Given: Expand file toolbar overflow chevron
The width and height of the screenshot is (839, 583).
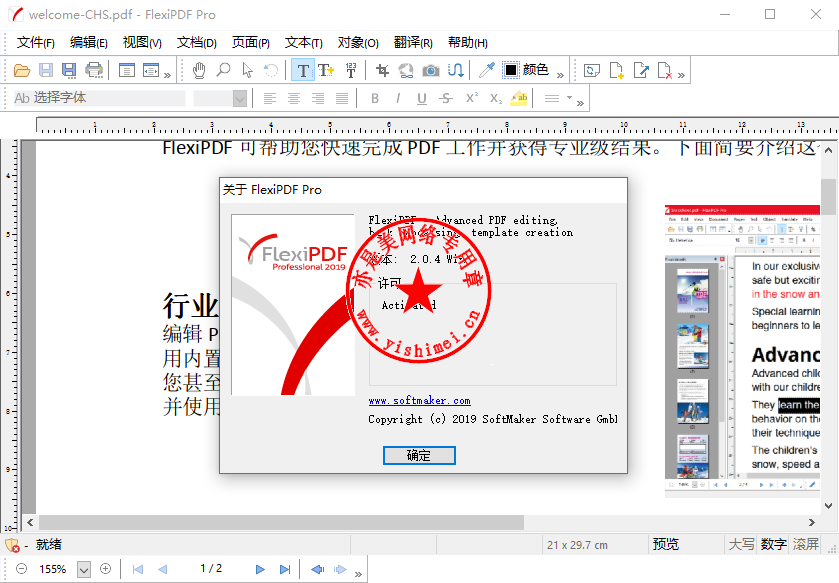Looking at the screenshot, I should coord(167,75).
